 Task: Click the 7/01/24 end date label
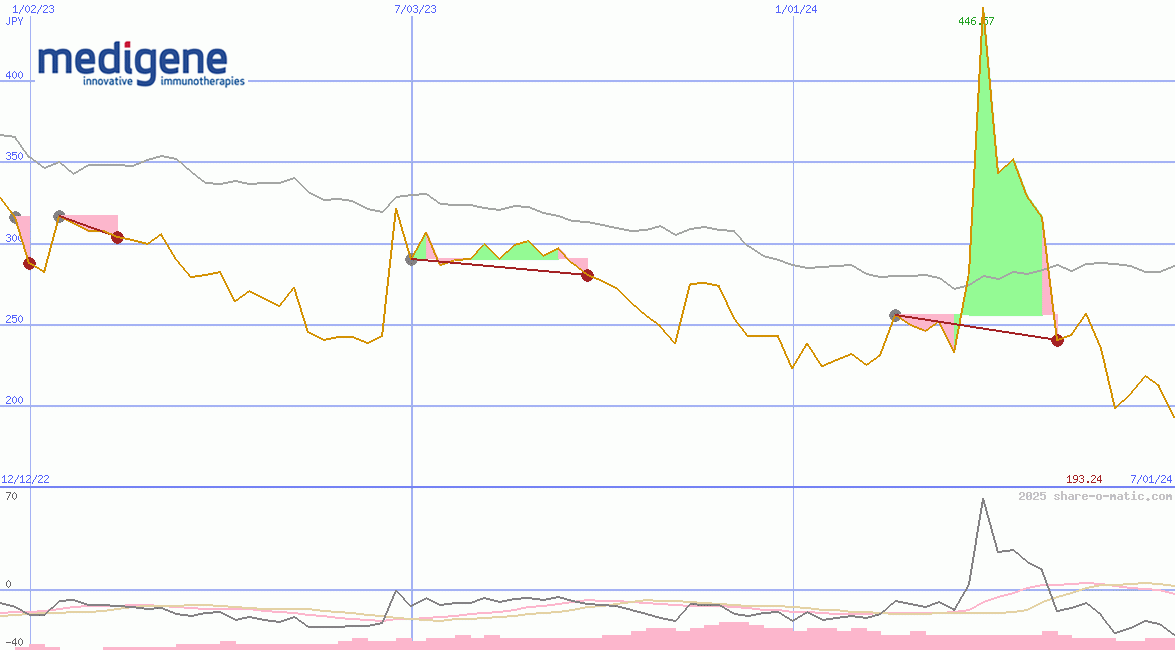[x=1150, y=479]
